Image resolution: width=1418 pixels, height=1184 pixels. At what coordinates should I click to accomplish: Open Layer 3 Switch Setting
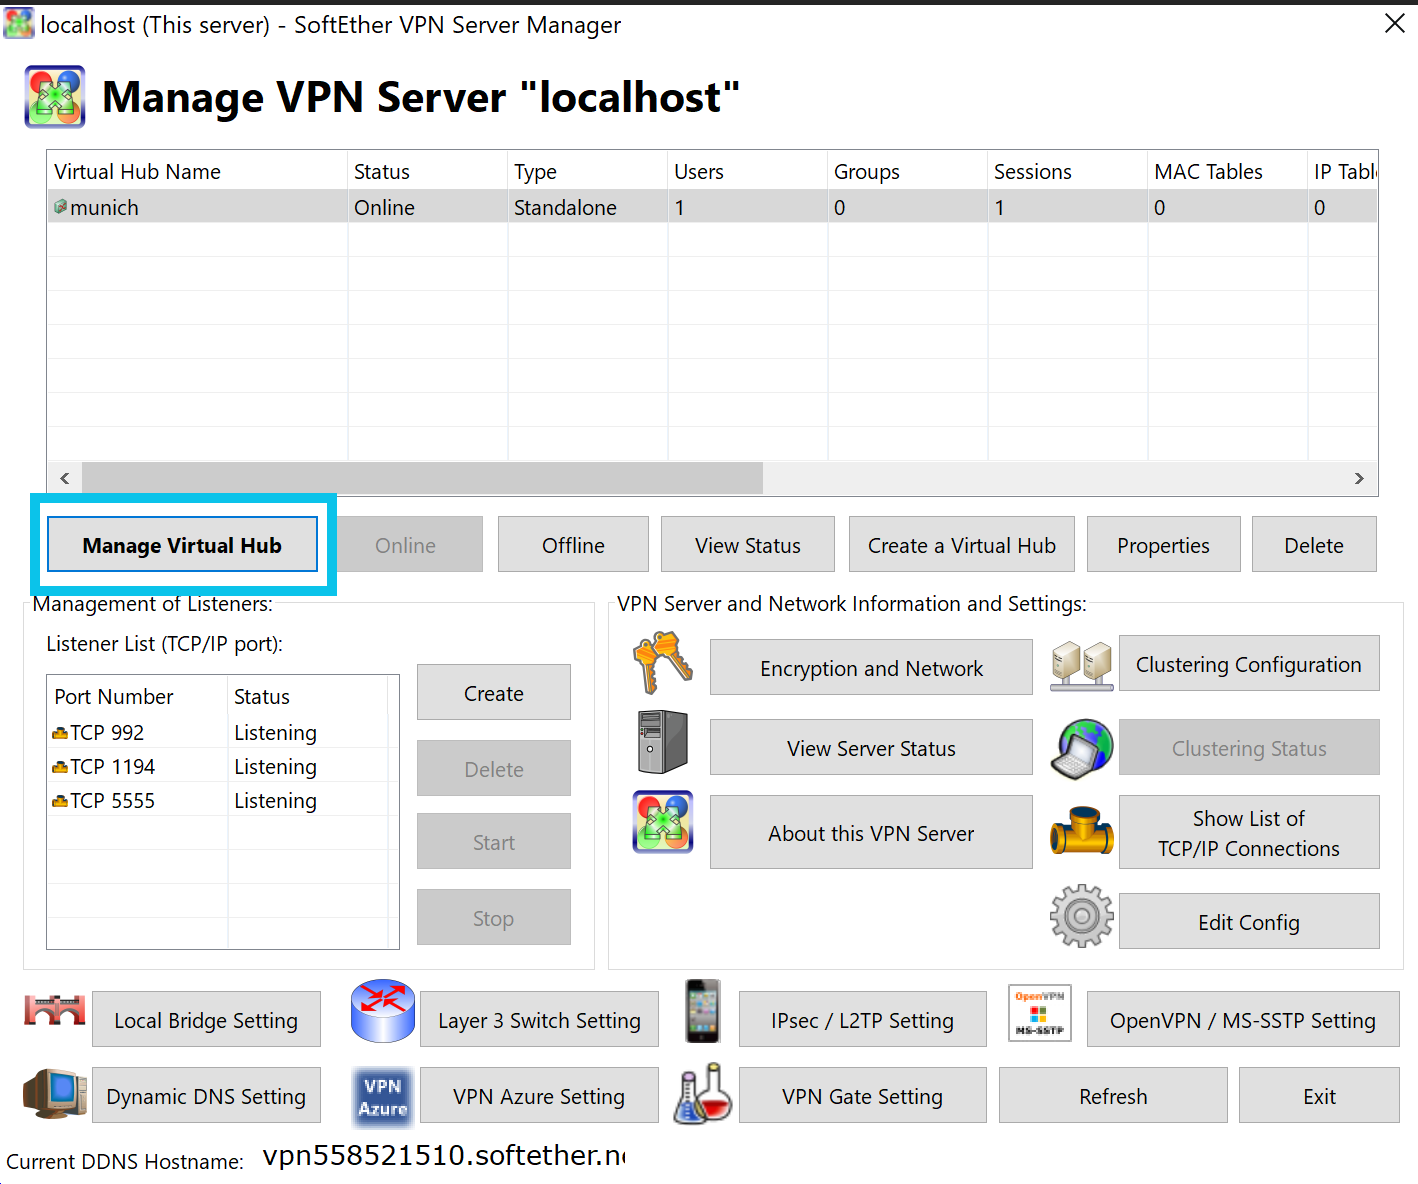point(539,1019)
